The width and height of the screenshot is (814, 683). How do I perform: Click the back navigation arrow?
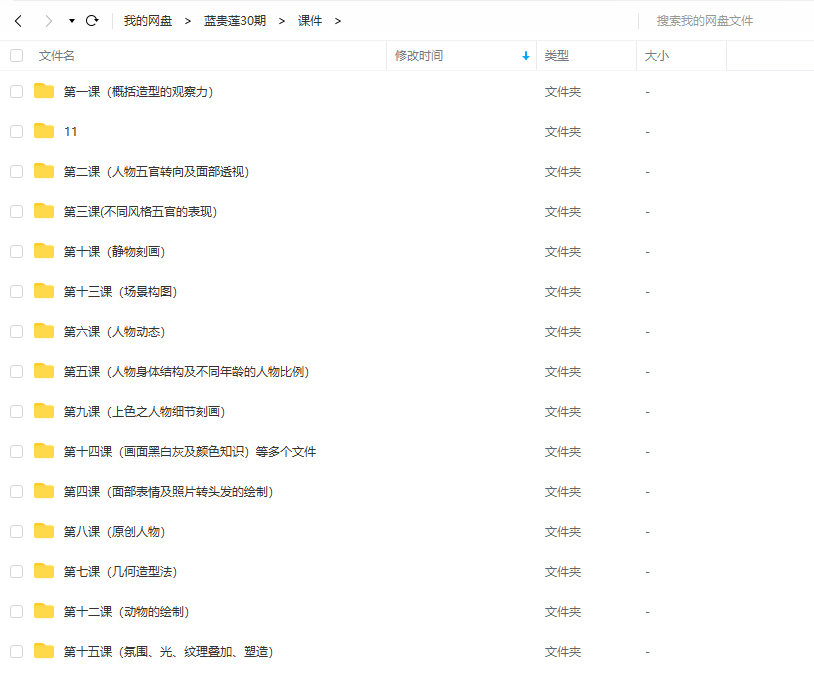[x=18, y=20]
